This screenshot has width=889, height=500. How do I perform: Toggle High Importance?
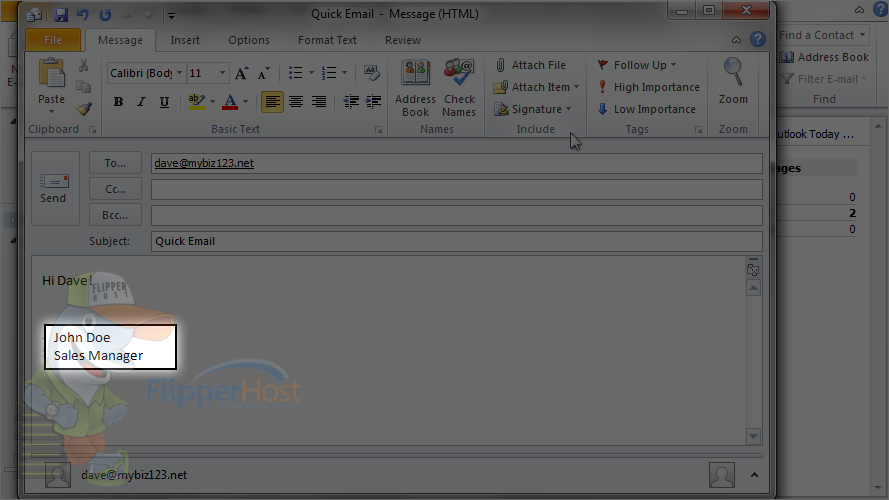[x=649, y=87]
